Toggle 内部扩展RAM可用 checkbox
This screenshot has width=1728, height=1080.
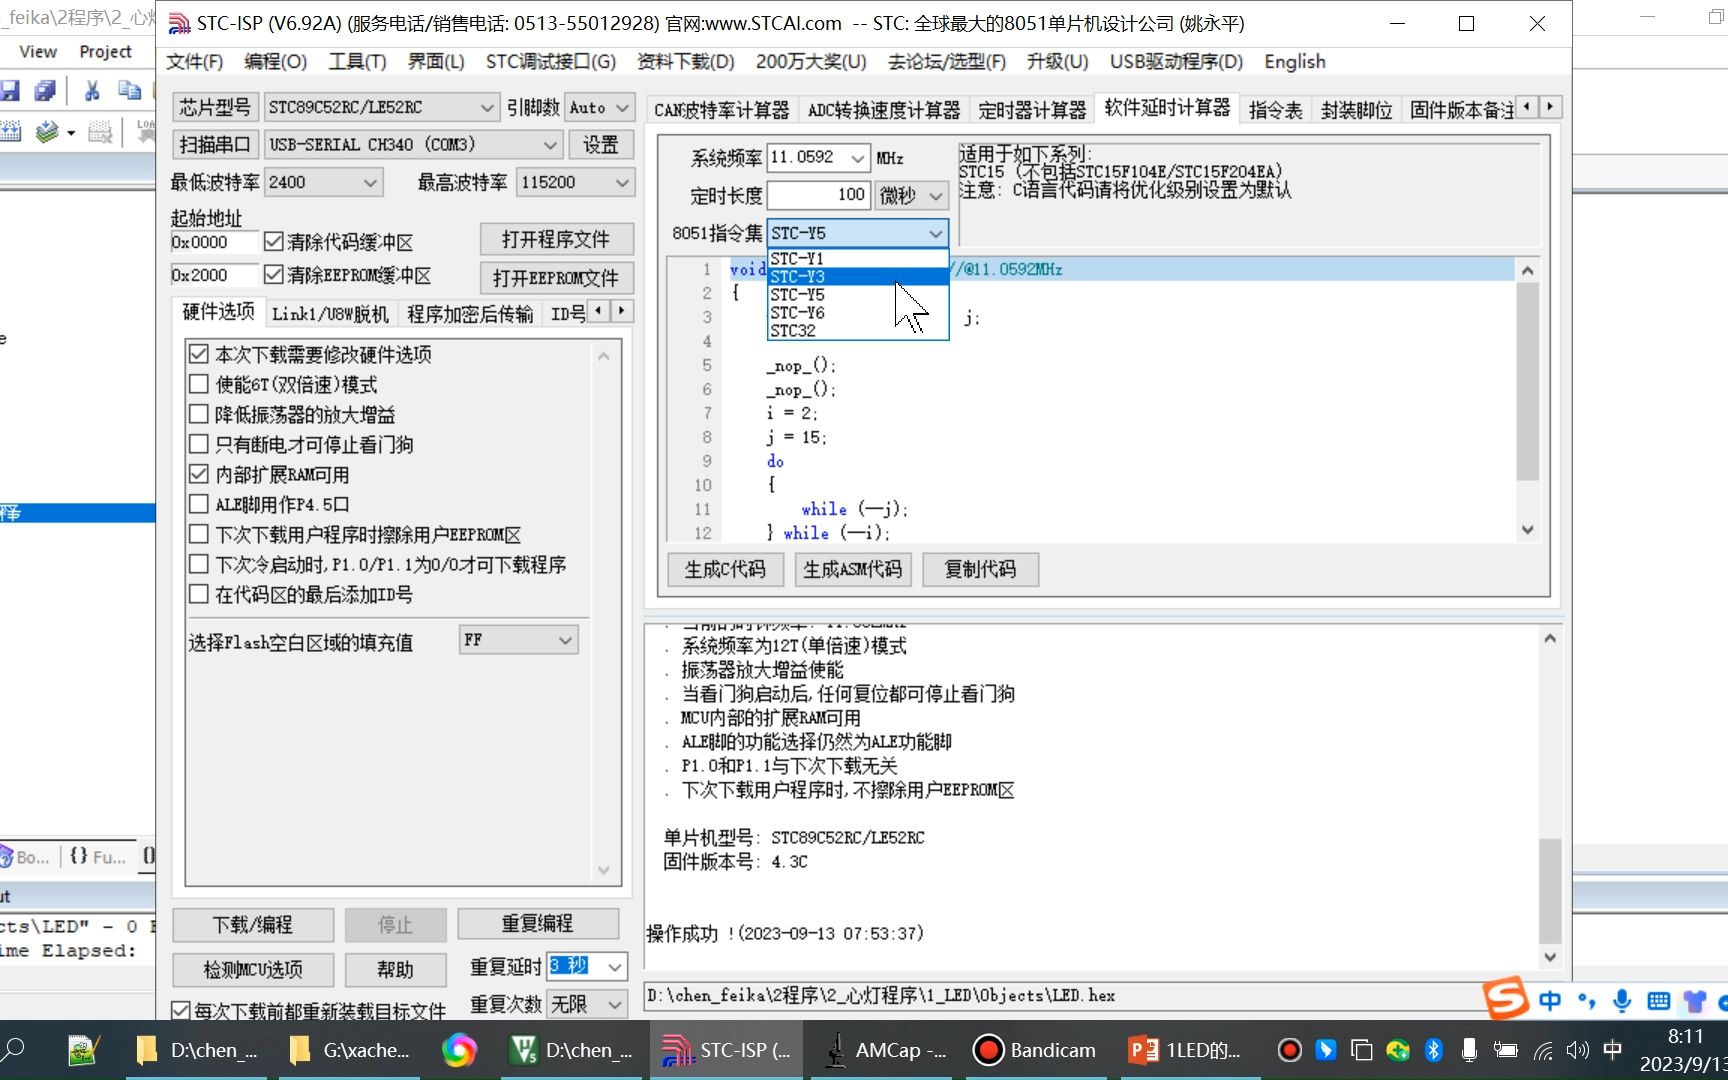(199, 474)
